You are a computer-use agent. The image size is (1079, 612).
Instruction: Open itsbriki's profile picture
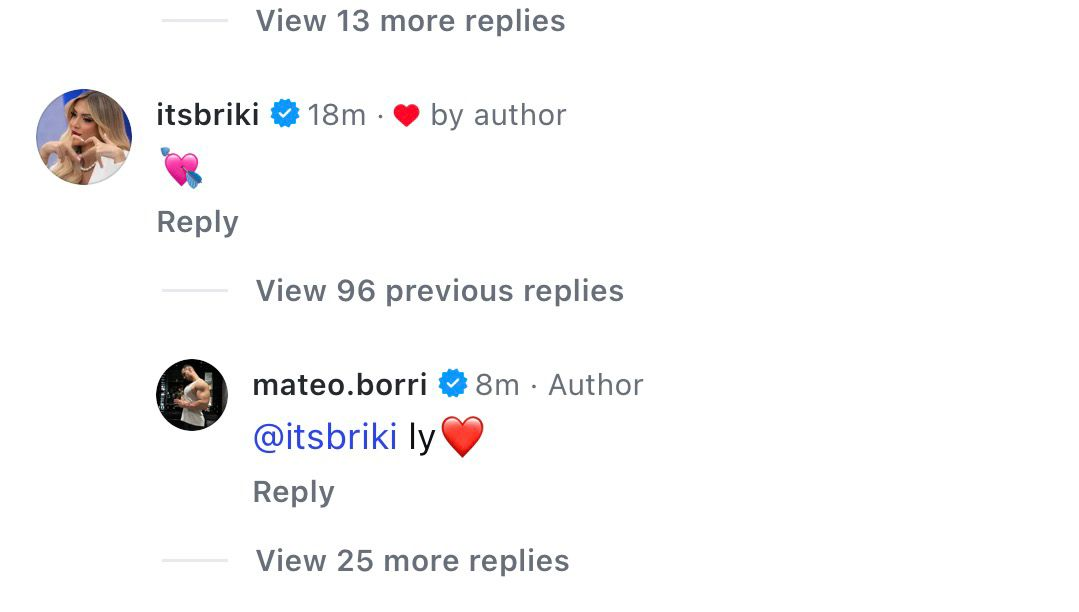tap(84, 137)
